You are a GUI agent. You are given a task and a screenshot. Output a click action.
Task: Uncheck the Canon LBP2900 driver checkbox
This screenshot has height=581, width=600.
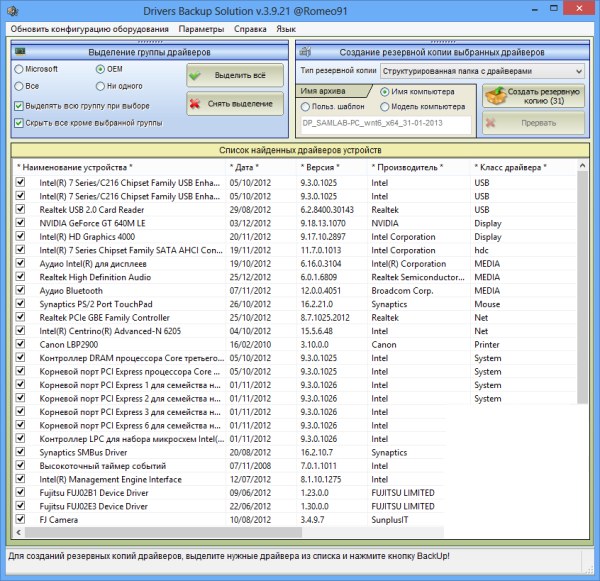point(20,342)
